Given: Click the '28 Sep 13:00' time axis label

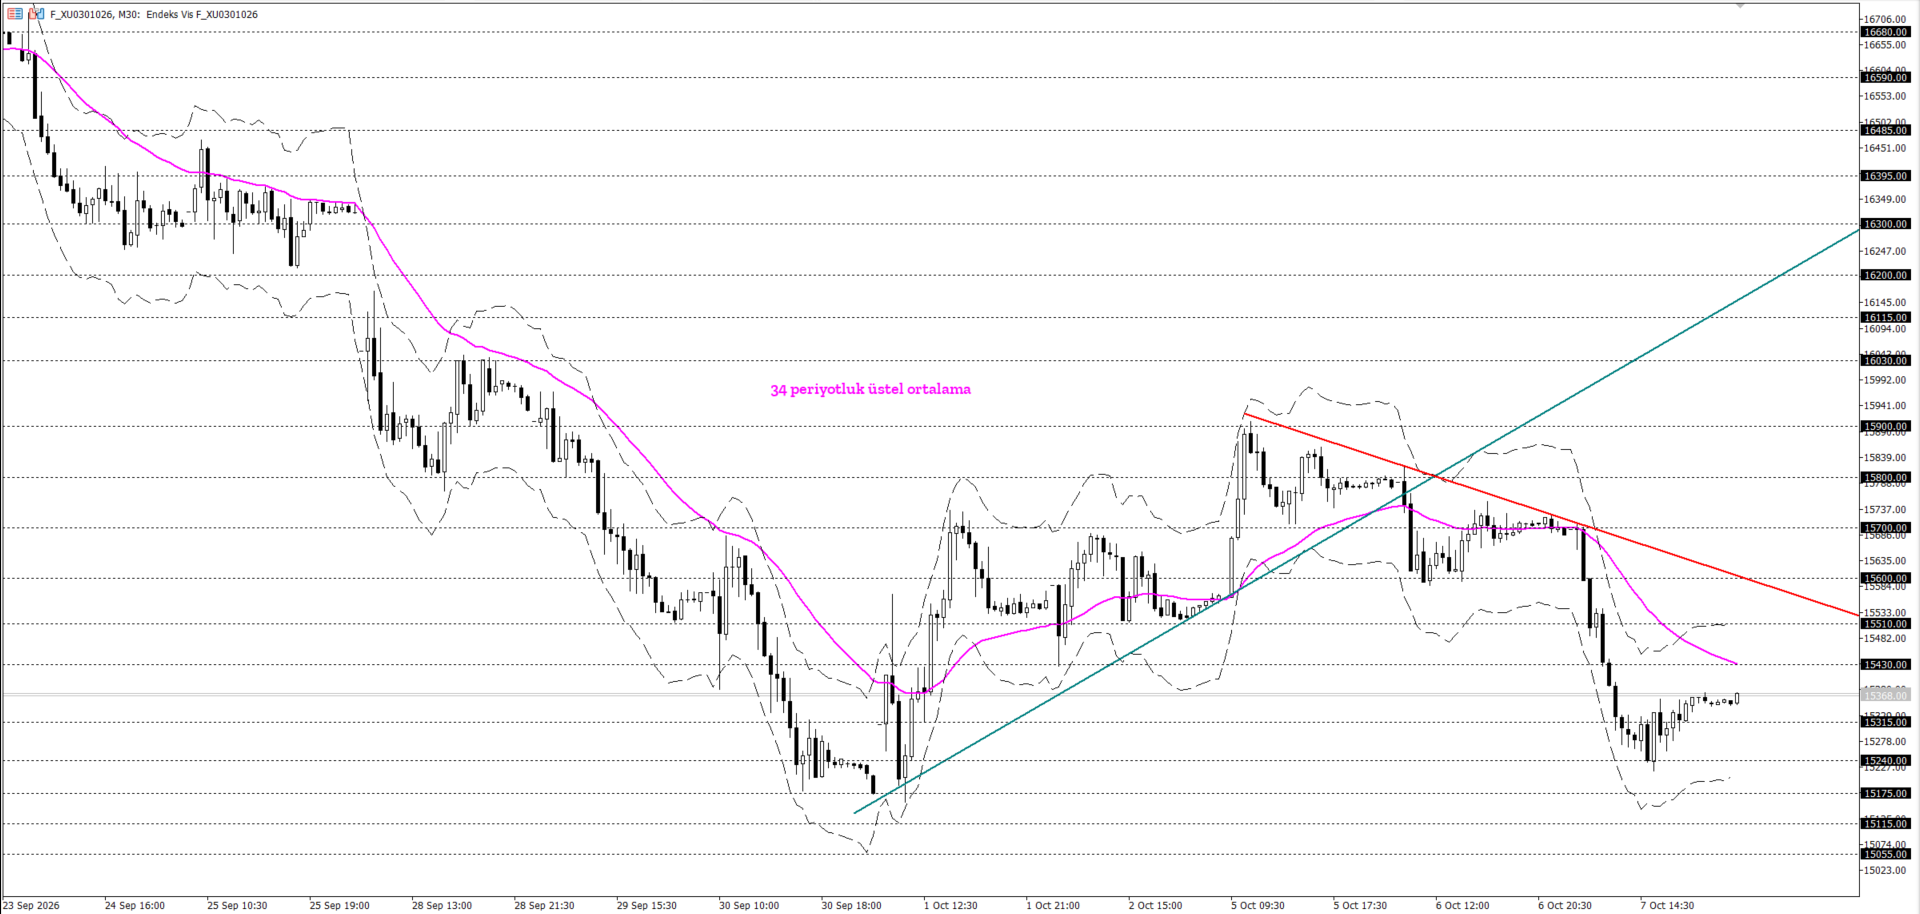Looking at the screenshot, I should click(442, 905).
